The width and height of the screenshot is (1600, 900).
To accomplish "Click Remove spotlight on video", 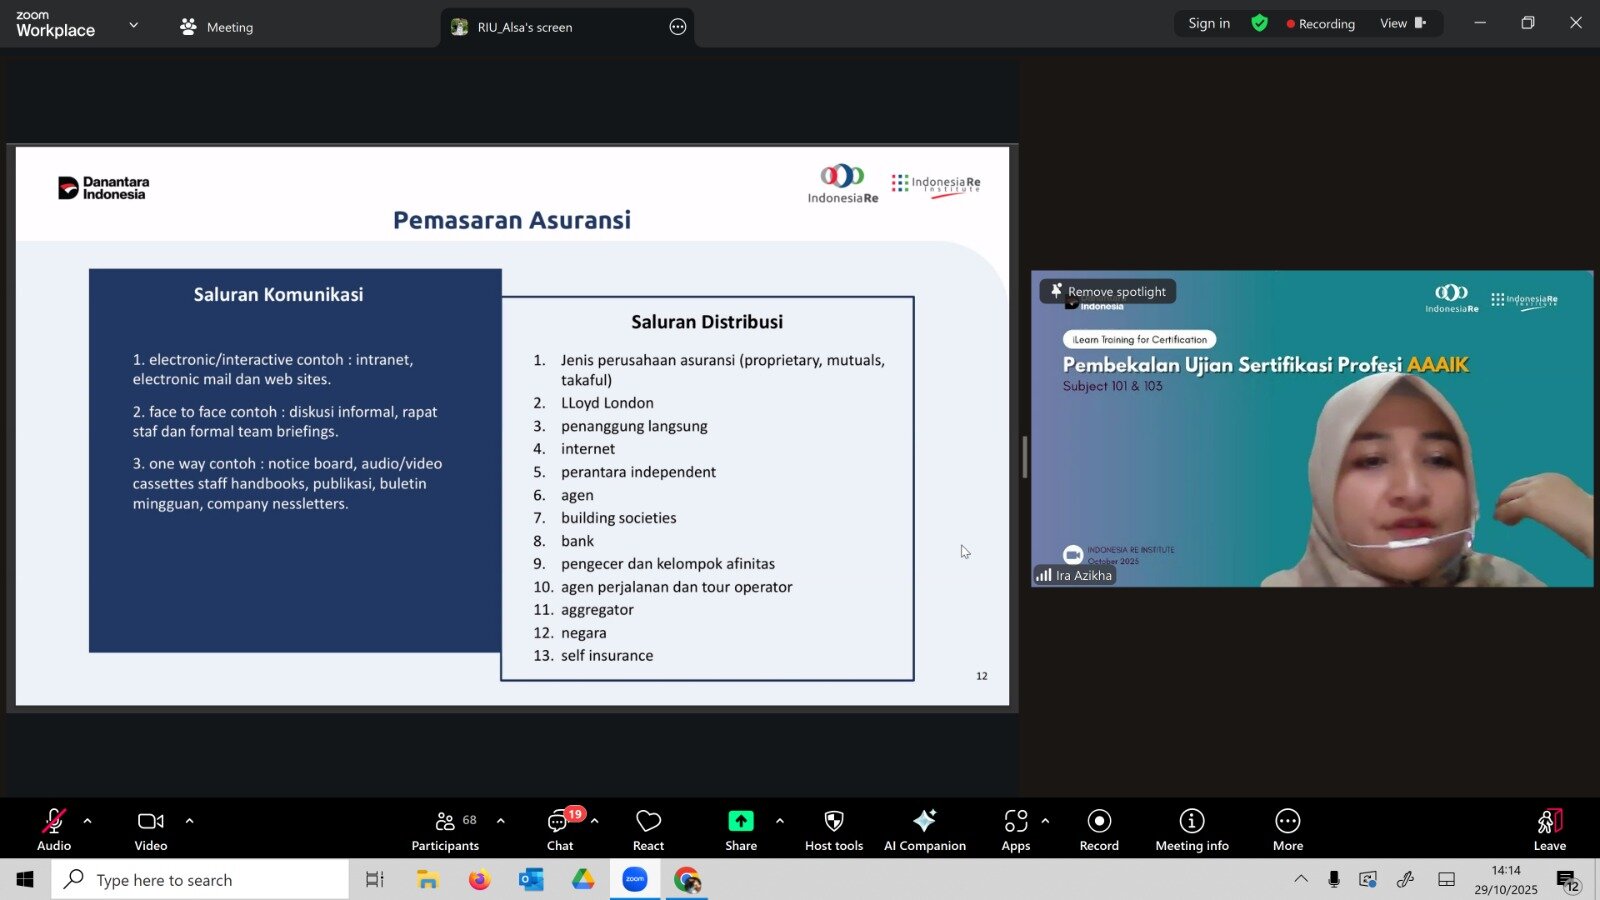I will (1108, 291).
